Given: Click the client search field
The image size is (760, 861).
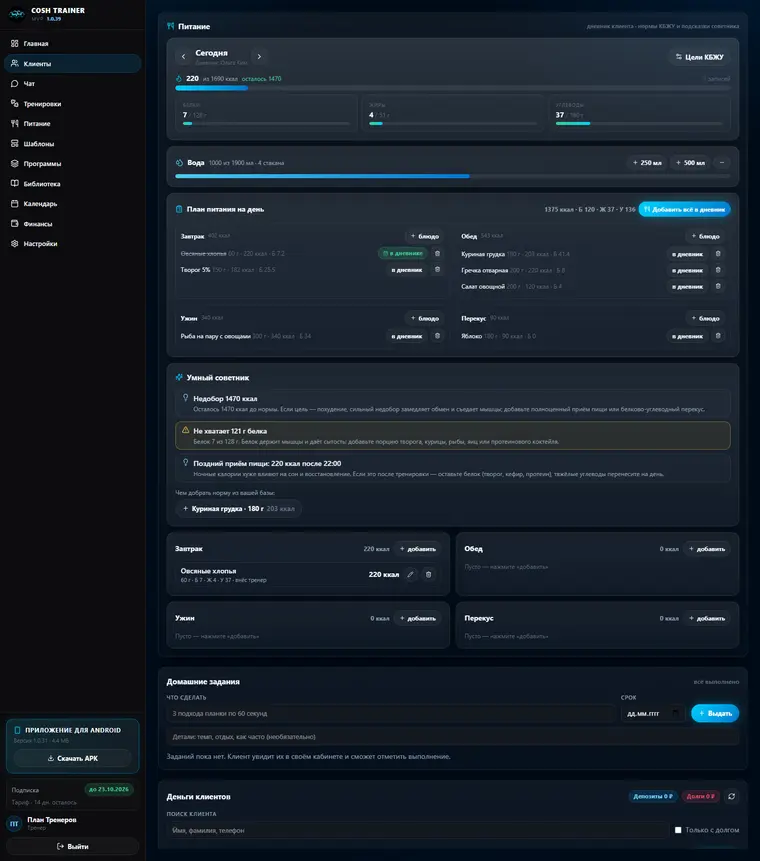Looking at the screenshot, I should pyautogui.click(x=418, y=830).
